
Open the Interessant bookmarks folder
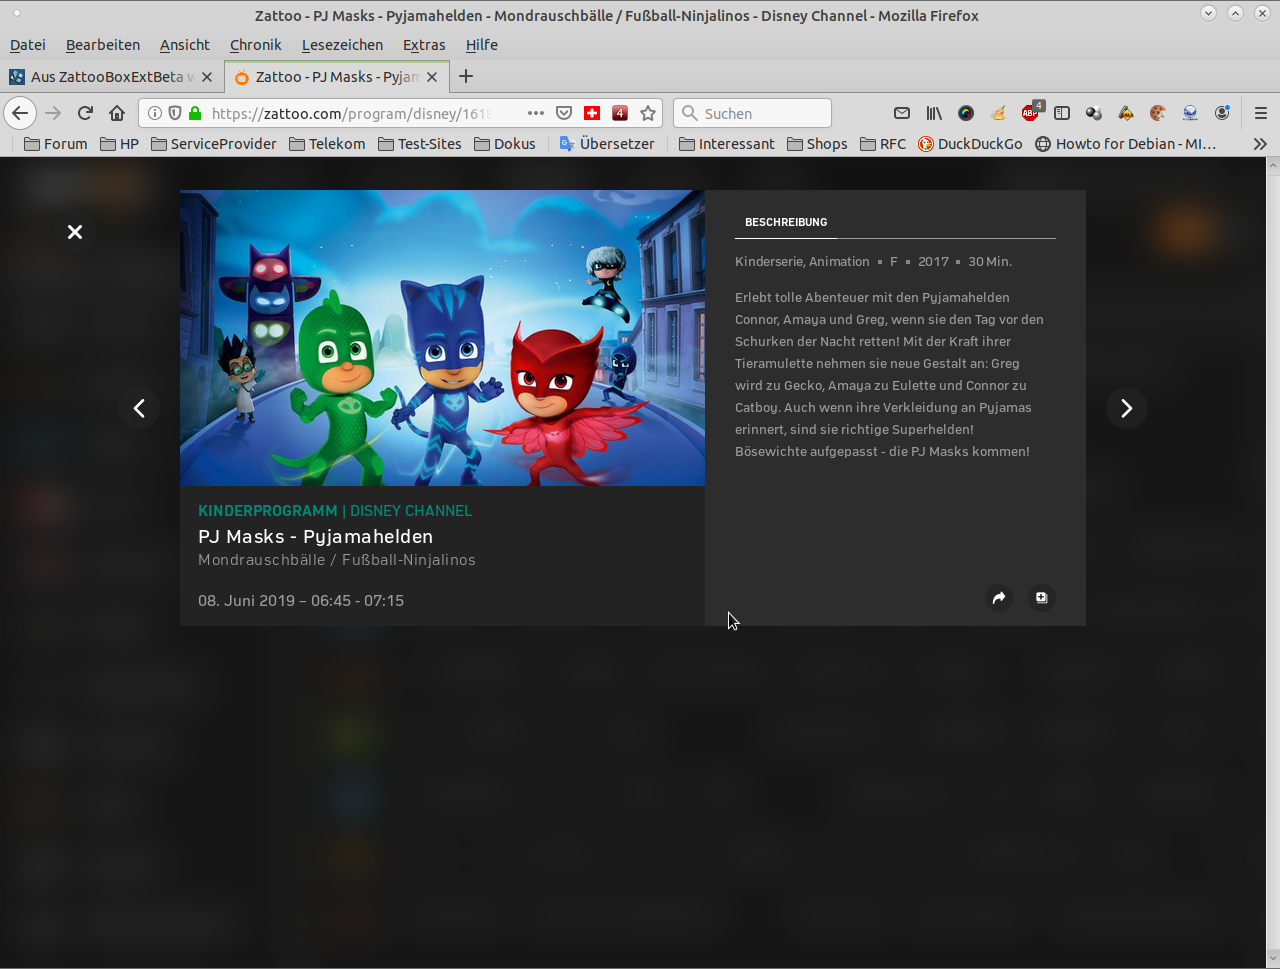point(727,144)
